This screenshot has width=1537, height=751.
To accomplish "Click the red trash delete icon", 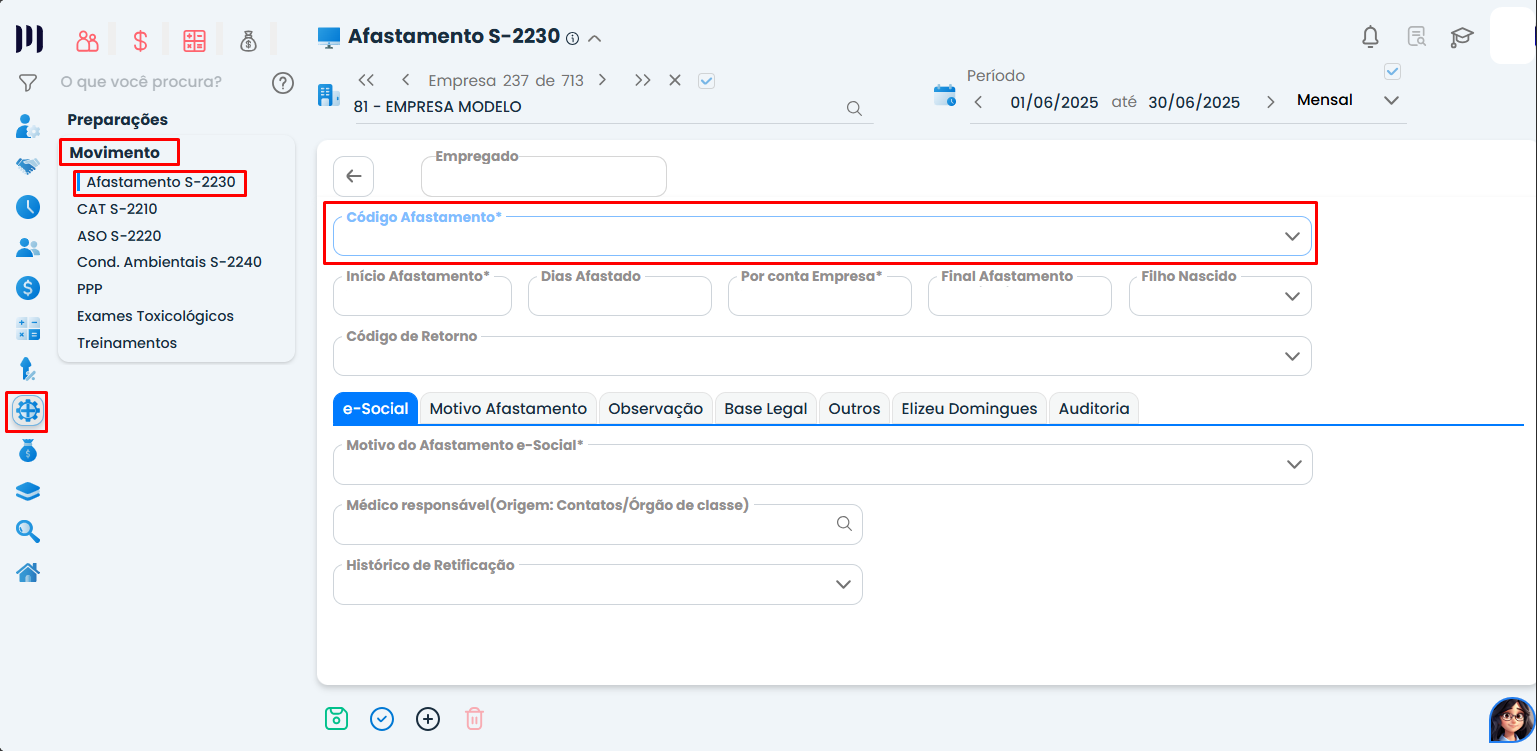I will click(475, 718).
